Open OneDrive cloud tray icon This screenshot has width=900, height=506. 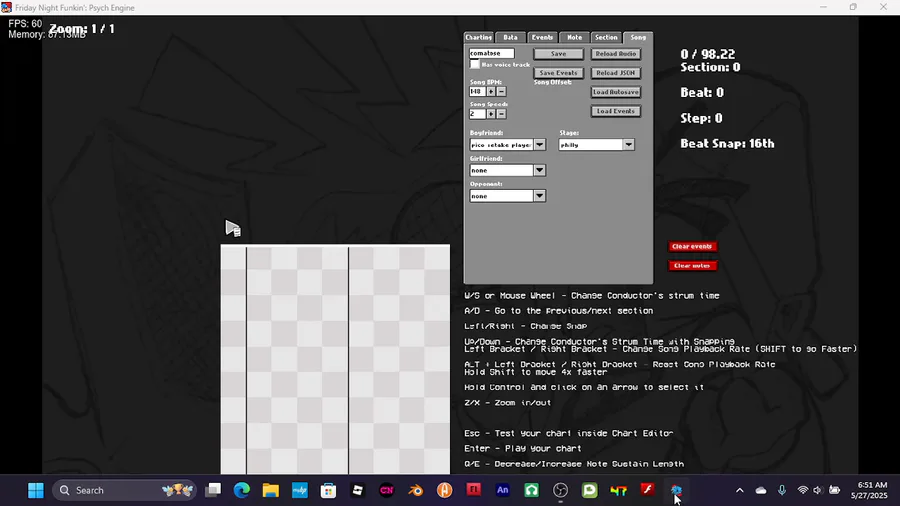(761, 491)
